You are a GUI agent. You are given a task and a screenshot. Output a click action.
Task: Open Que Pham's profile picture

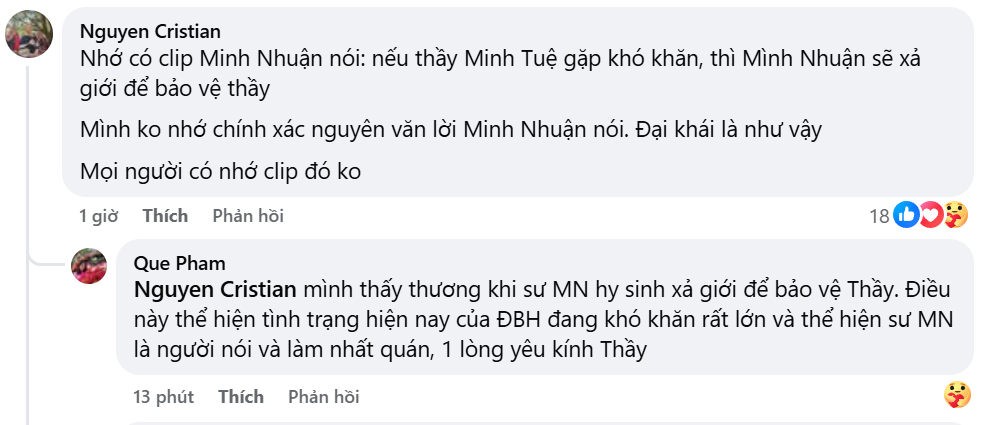pyautogui.click(x=89, y=266)
